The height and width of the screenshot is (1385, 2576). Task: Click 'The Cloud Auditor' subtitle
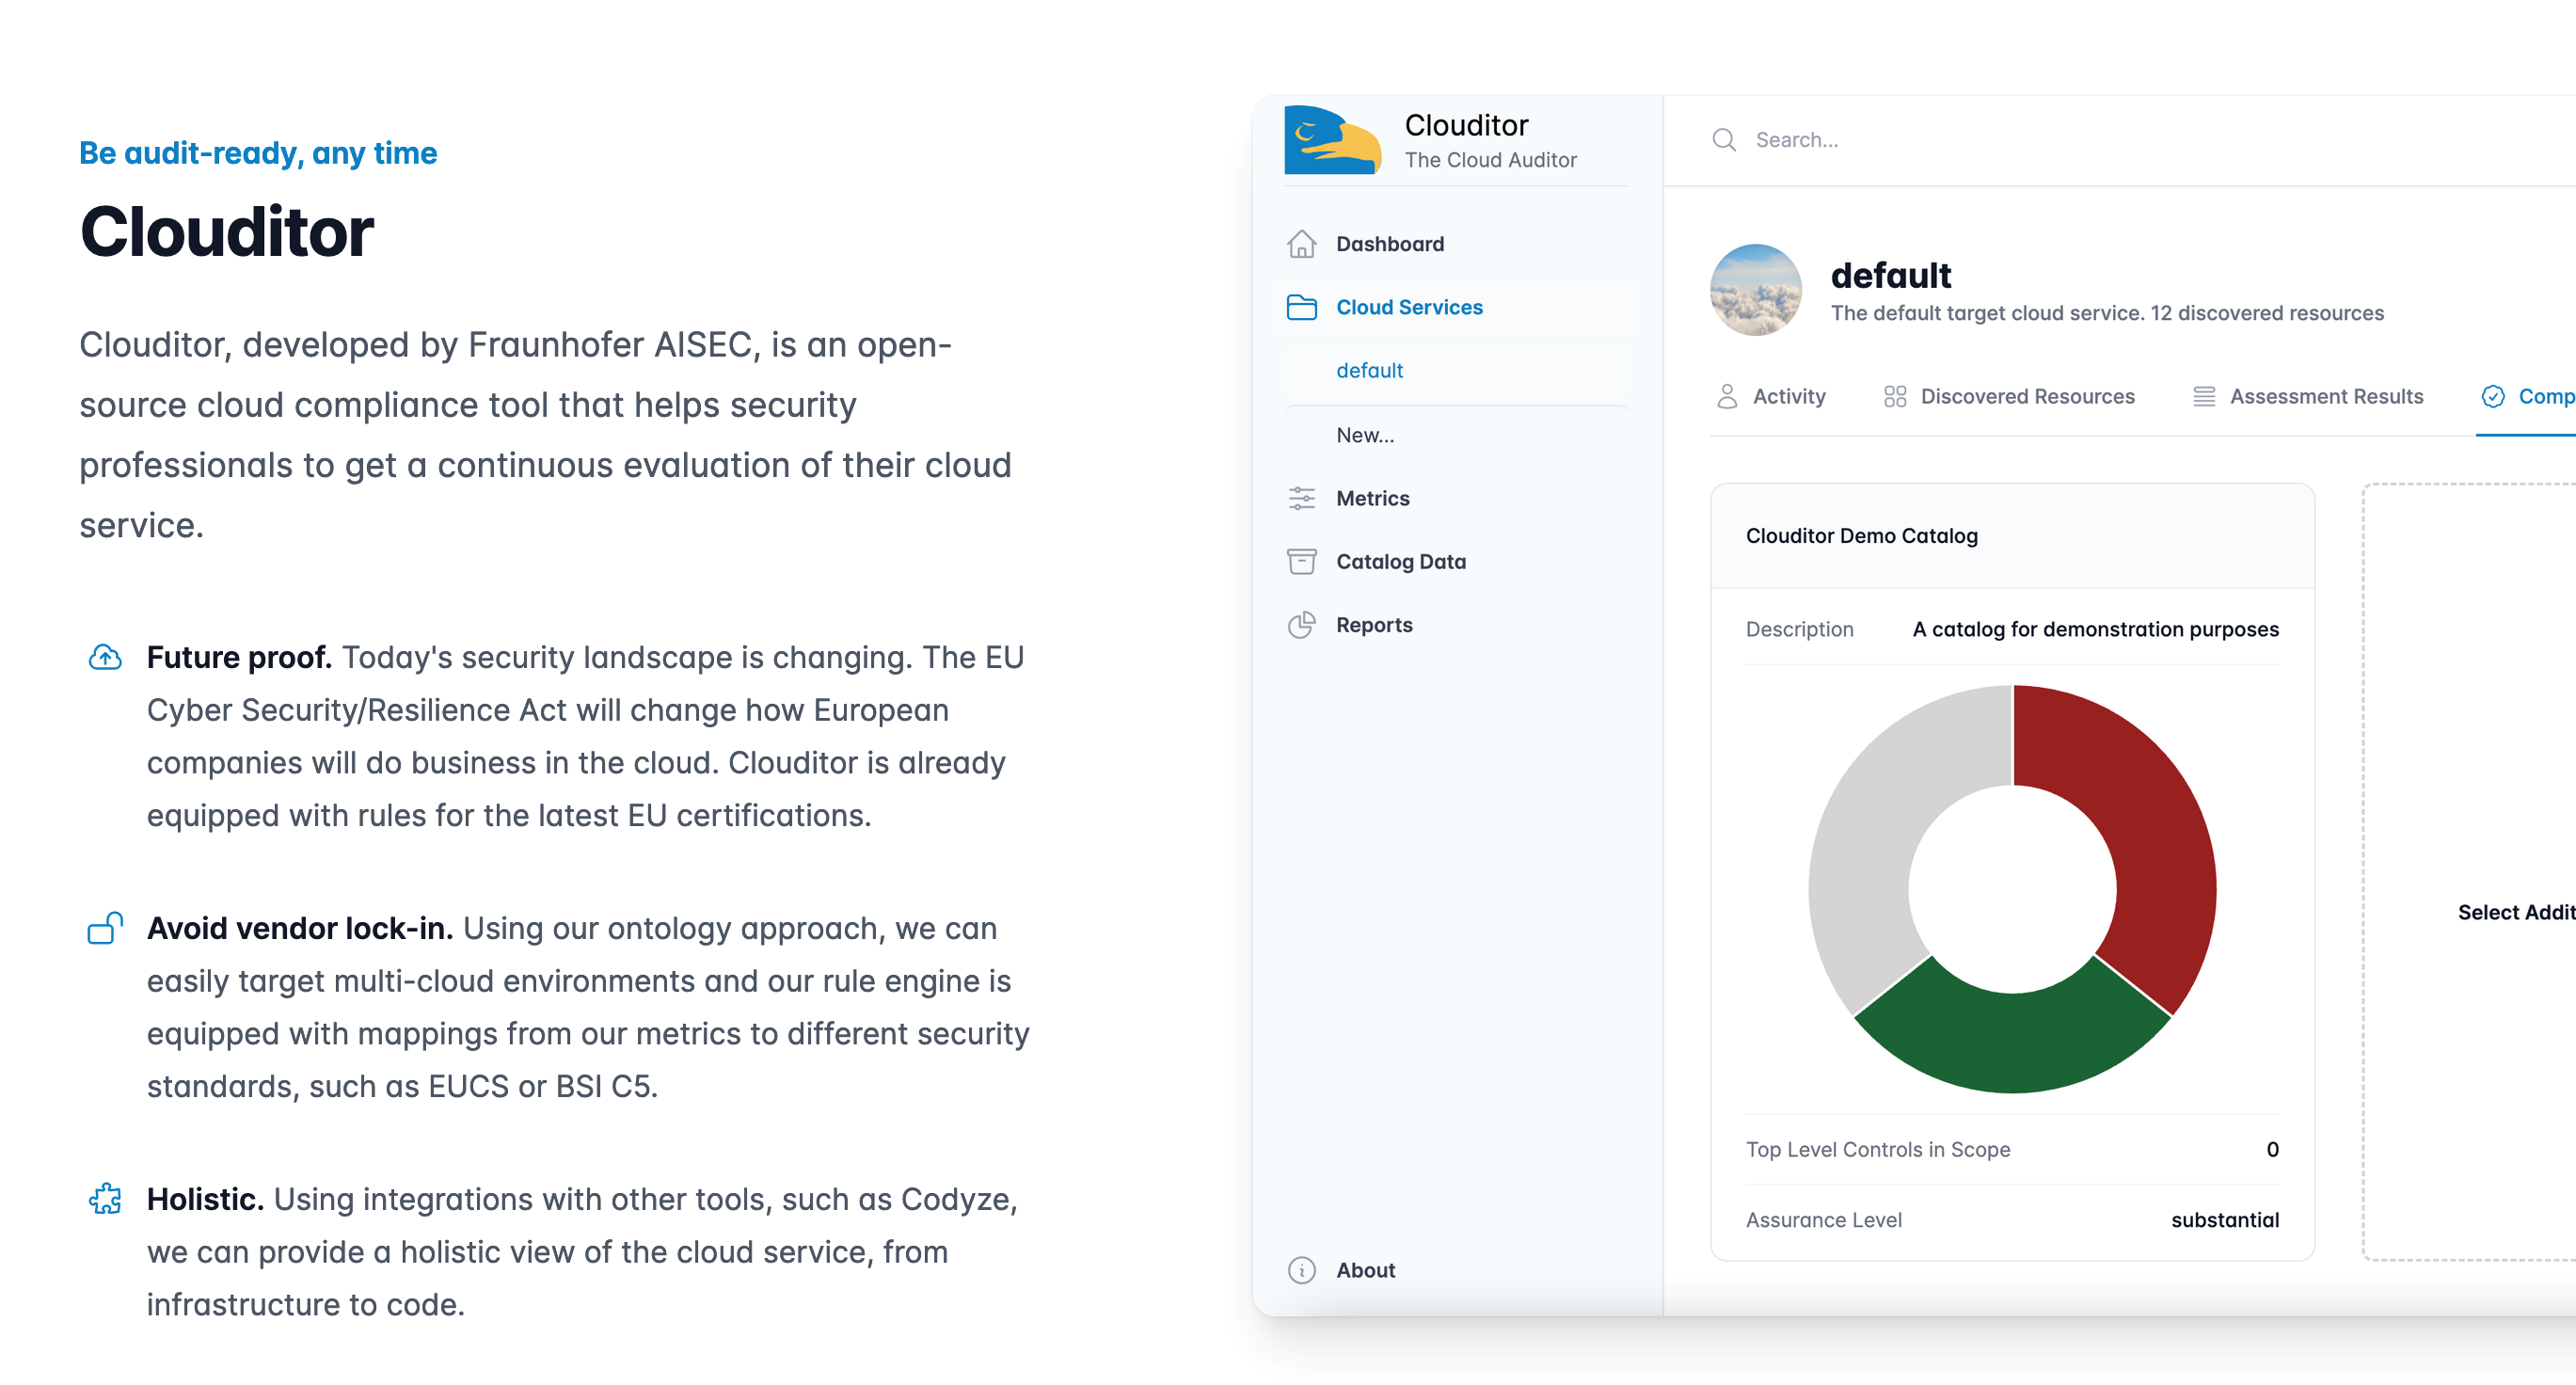pos(1490,160)
